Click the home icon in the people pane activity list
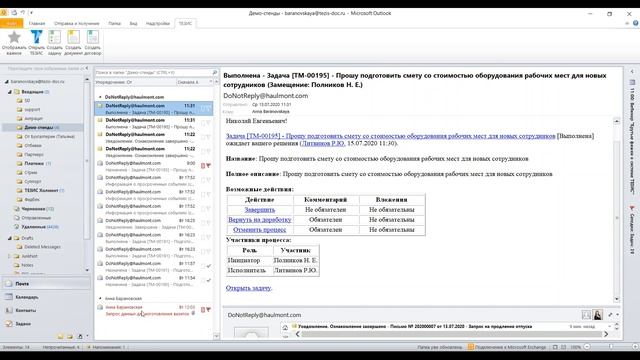640x360 pixels. coord(285,327)
